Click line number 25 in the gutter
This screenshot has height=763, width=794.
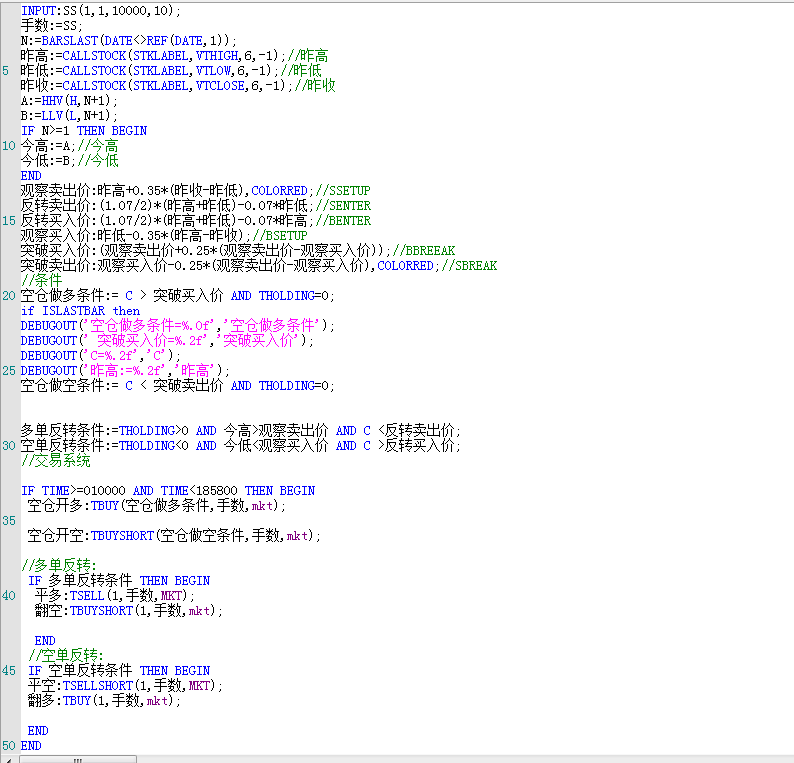[x=9, y=371]
